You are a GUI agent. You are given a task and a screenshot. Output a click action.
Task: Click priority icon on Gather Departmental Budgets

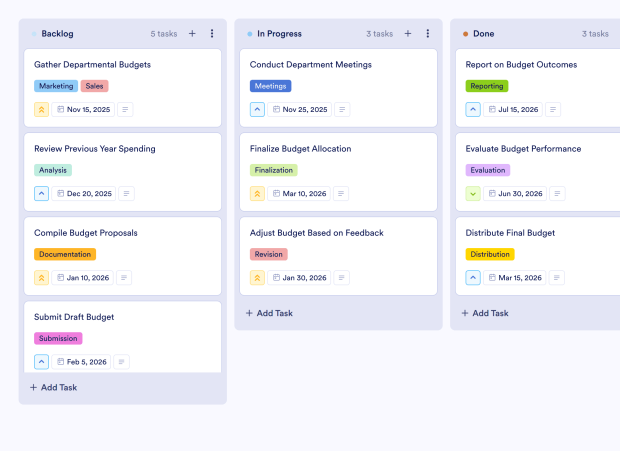42,110
